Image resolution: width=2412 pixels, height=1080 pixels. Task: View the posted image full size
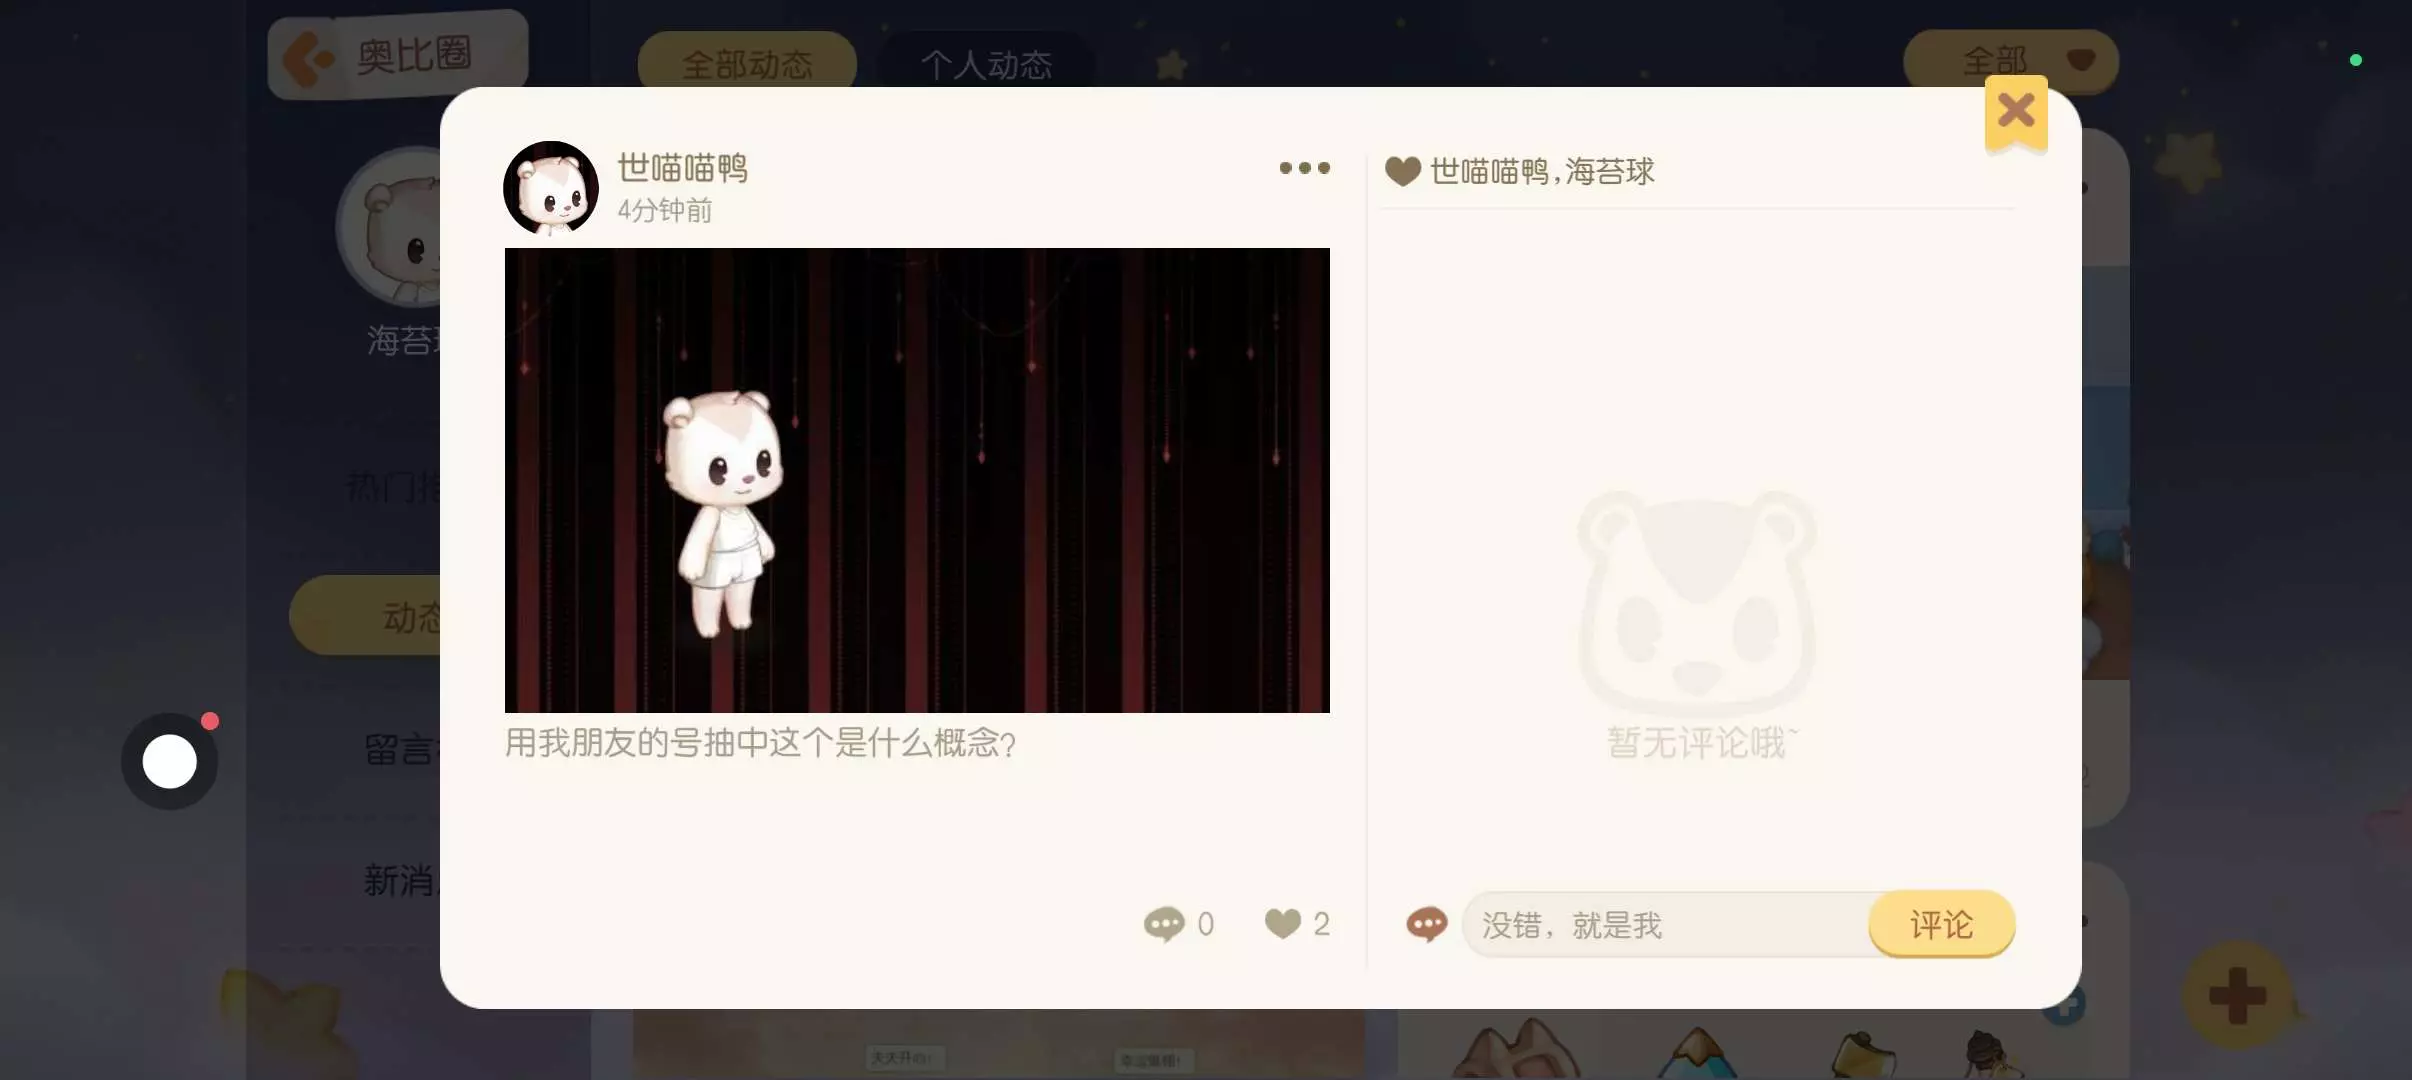pyautogui.click(x=917, y=480)
